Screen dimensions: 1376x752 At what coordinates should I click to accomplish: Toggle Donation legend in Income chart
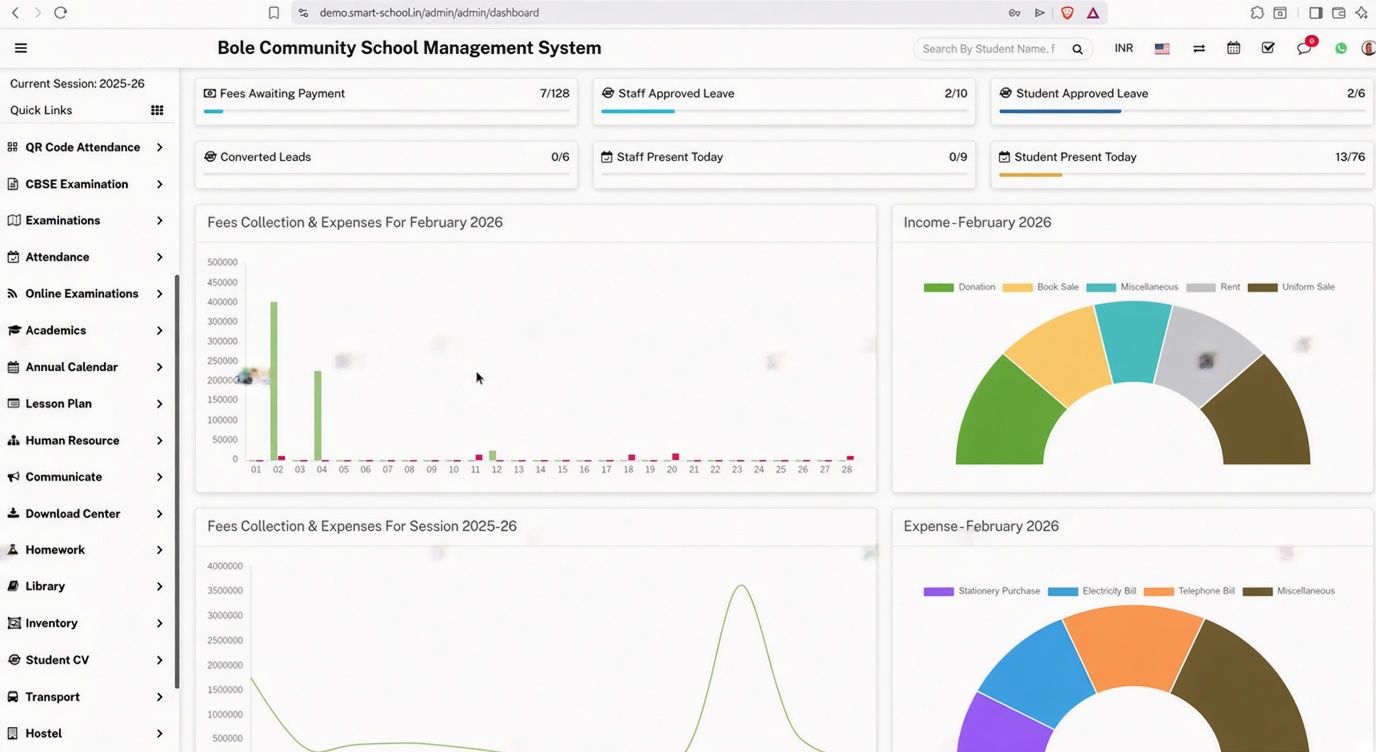click(959, 287)
